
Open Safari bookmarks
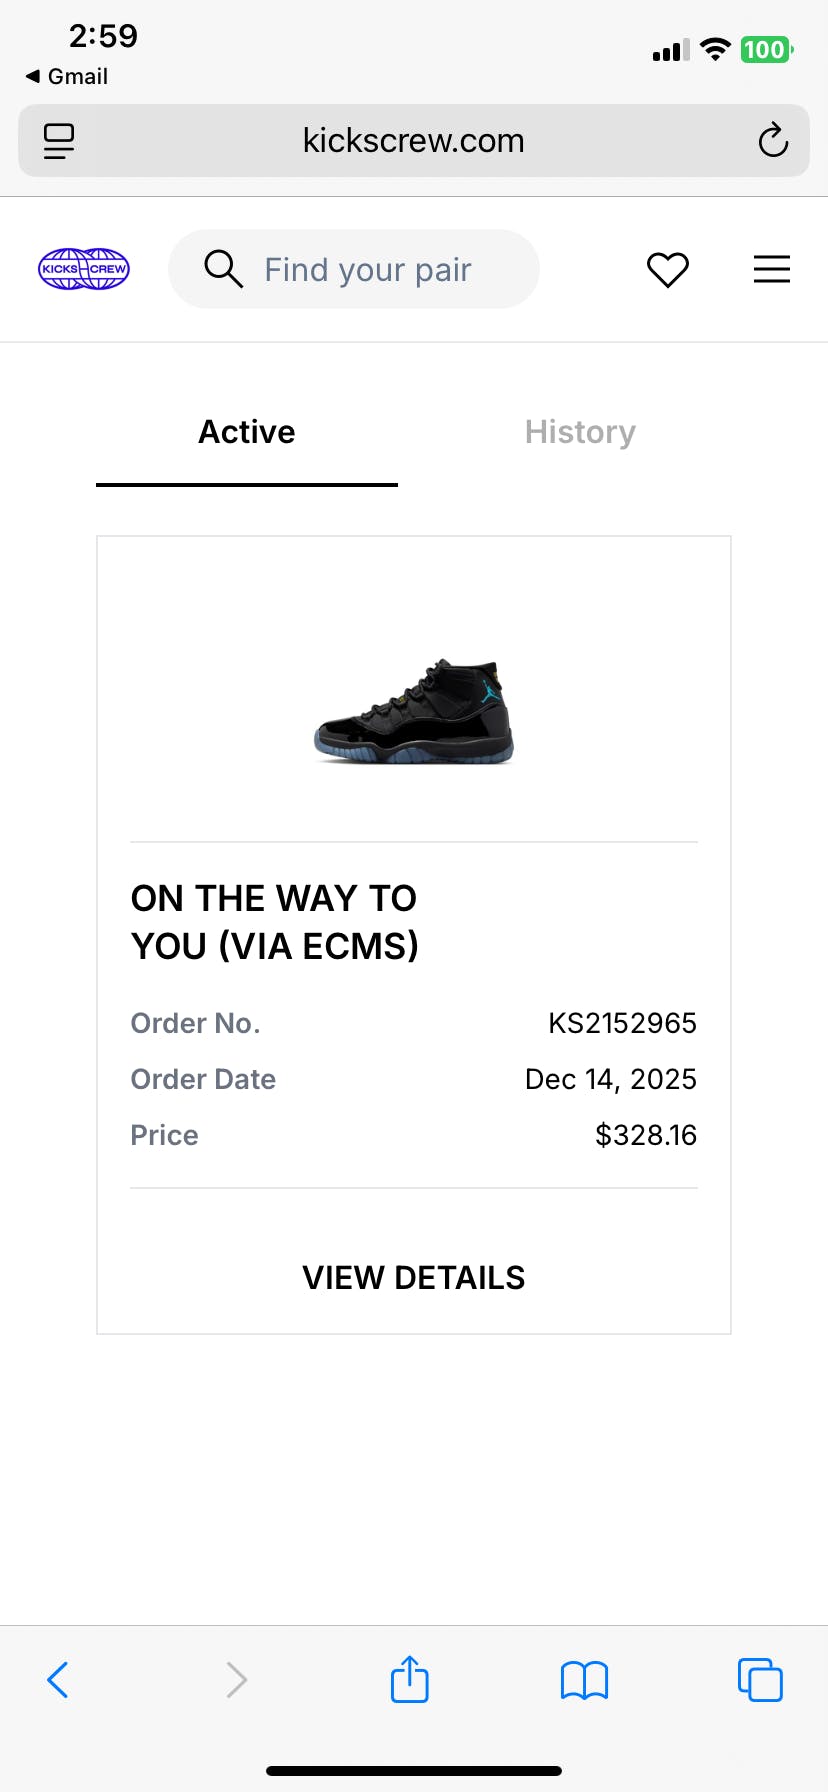point(585,1680)
